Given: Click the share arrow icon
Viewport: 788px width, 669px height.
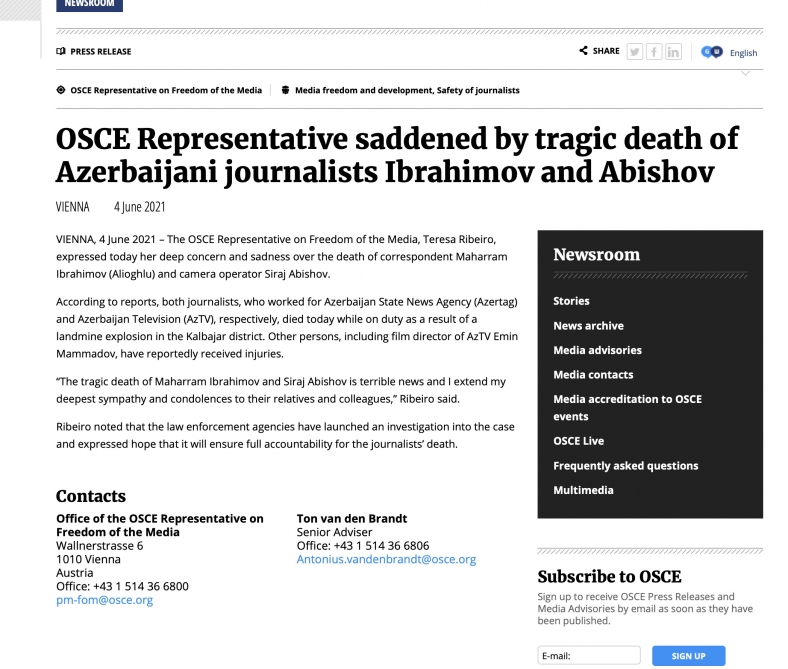Looking at the screenshot, I should [583, 50].
